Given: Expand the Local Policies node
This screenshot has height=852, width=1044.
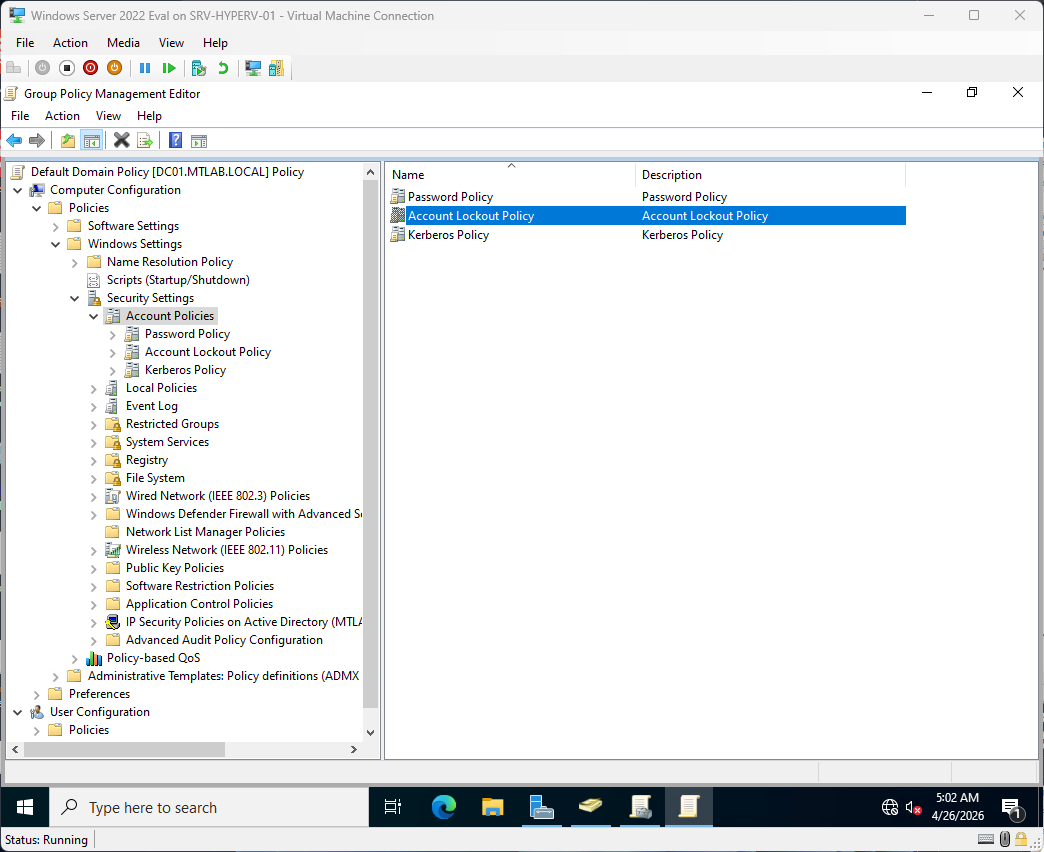Looking at the screenshot, I should [x=94, y=388].
